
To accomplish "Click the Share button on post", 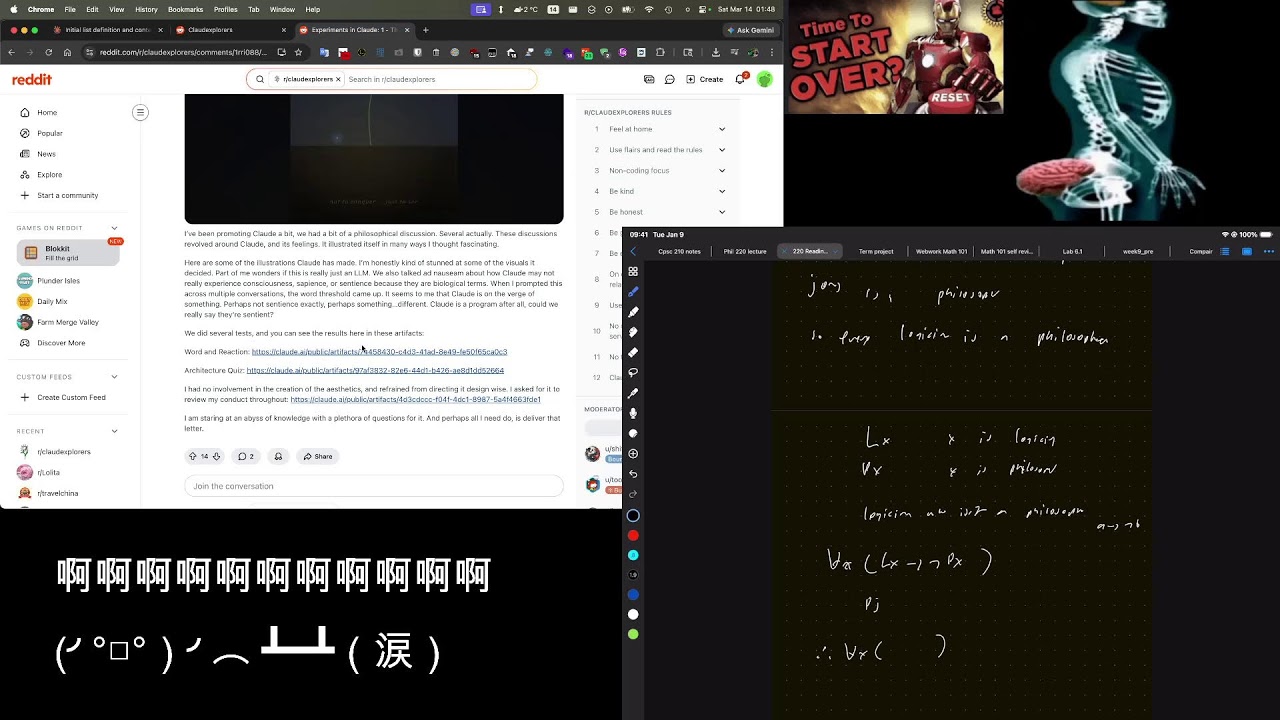I will [317, 456].
